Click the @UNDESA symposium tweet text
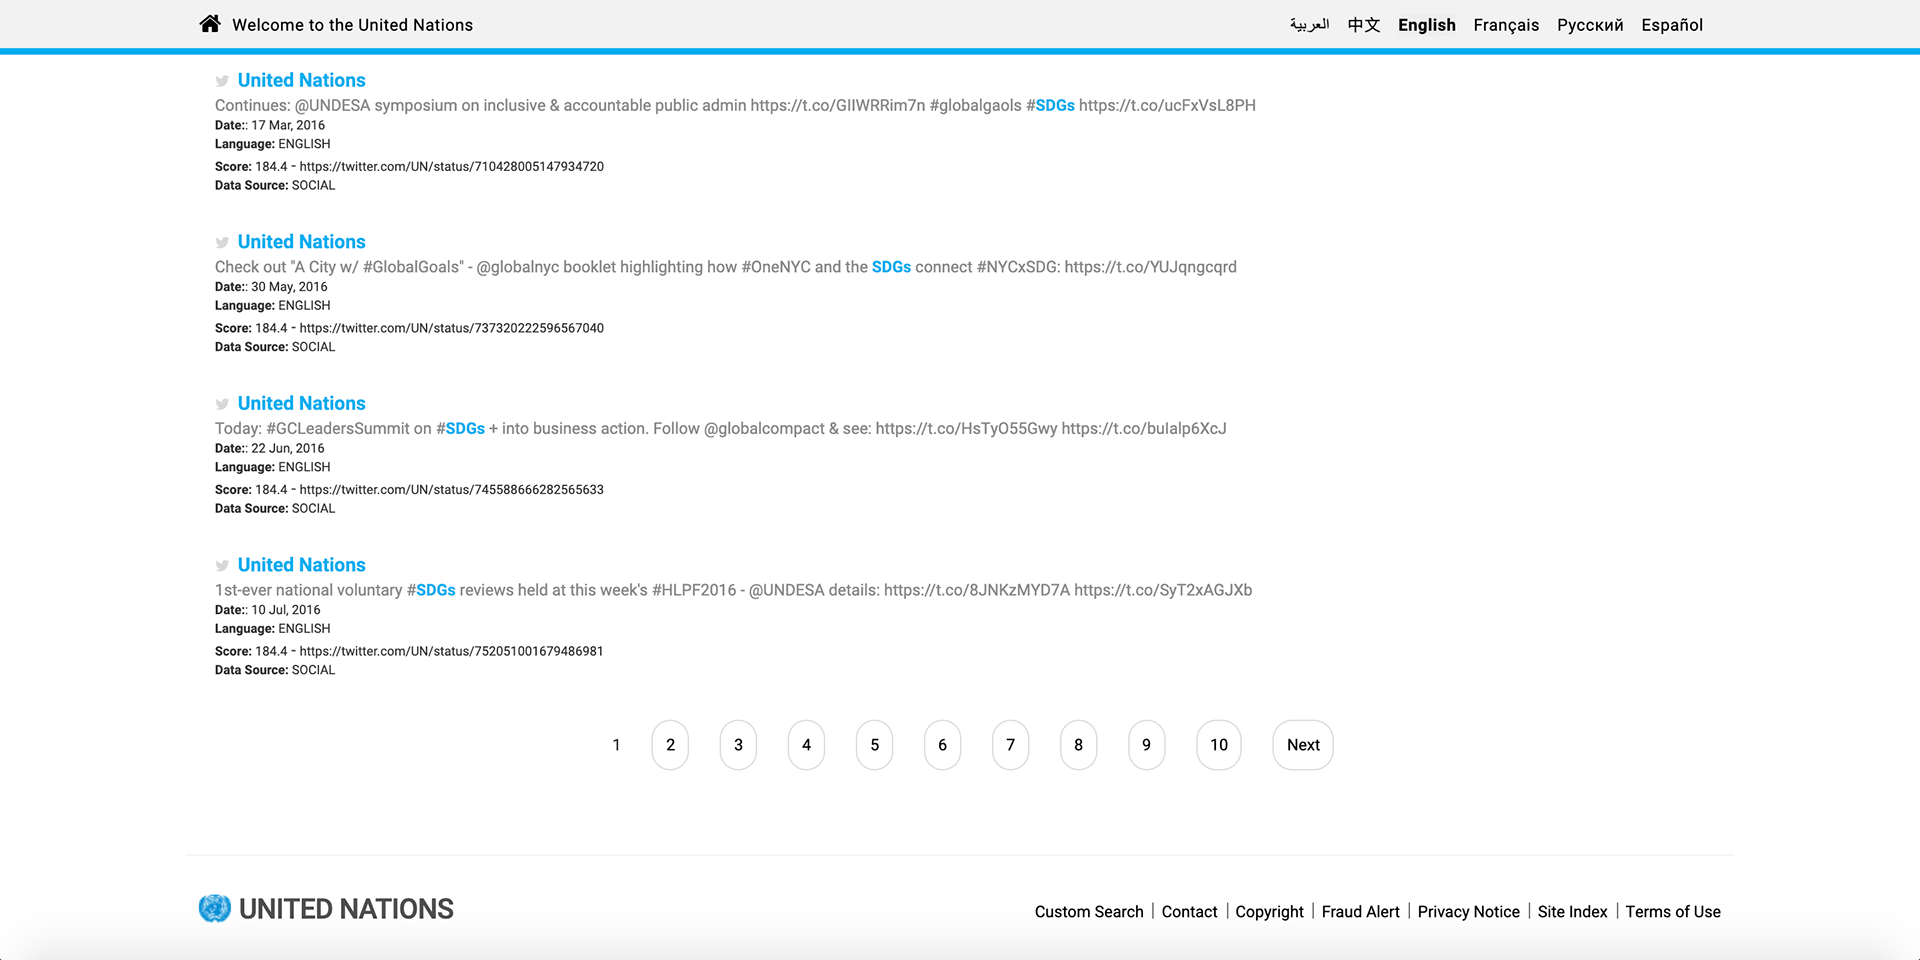The image size is (1920, 960). [x=735, y=105]
